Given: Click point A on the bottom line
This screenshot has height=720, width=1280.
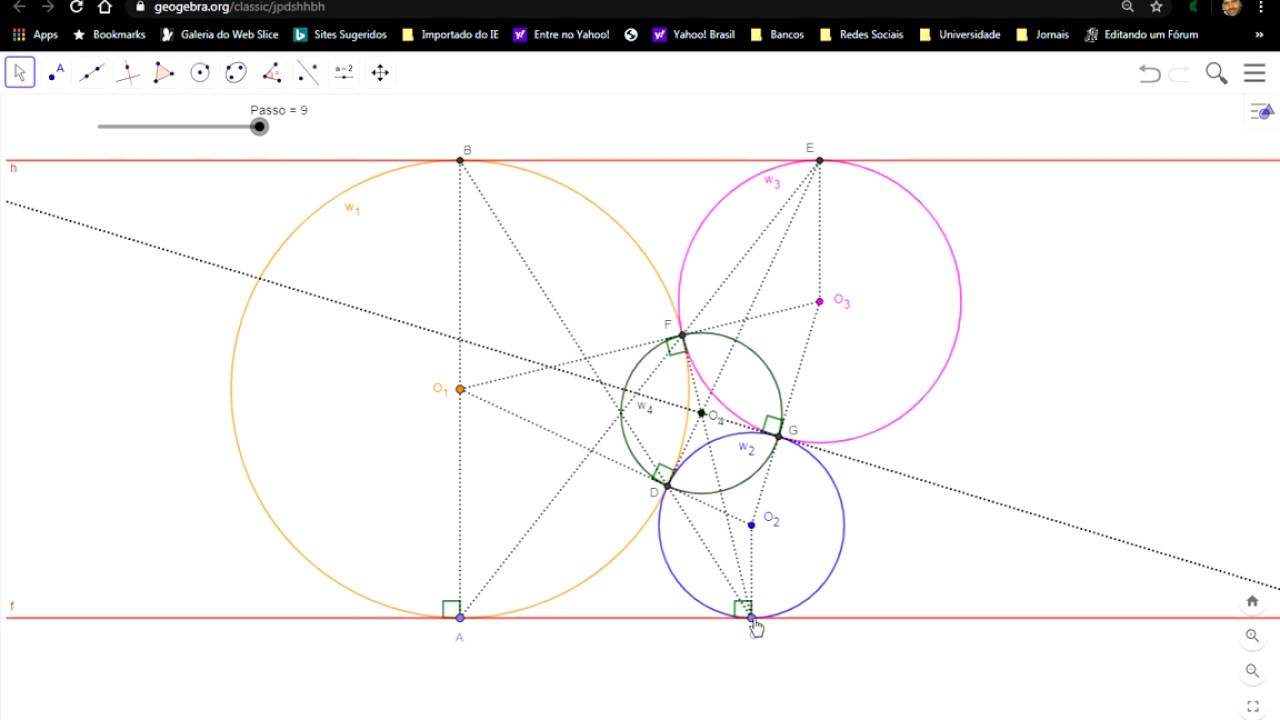Looking at the screenshot, I should (x=460, y=618).
